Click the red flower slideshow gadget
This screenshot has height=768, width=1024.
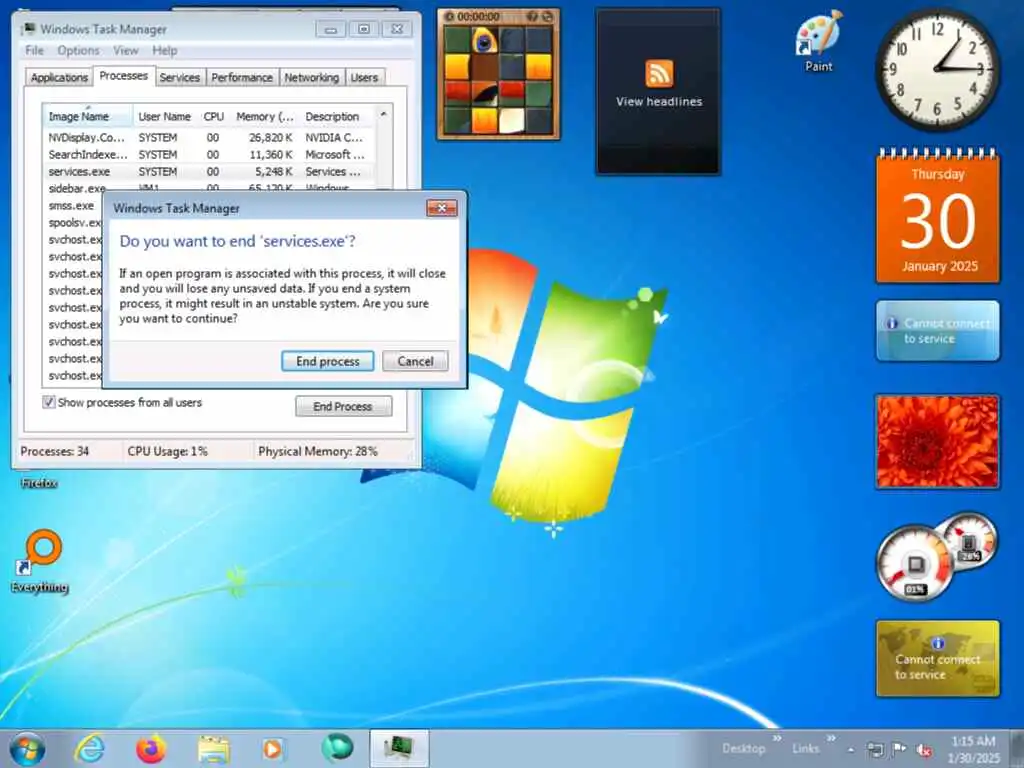(938, 441)
